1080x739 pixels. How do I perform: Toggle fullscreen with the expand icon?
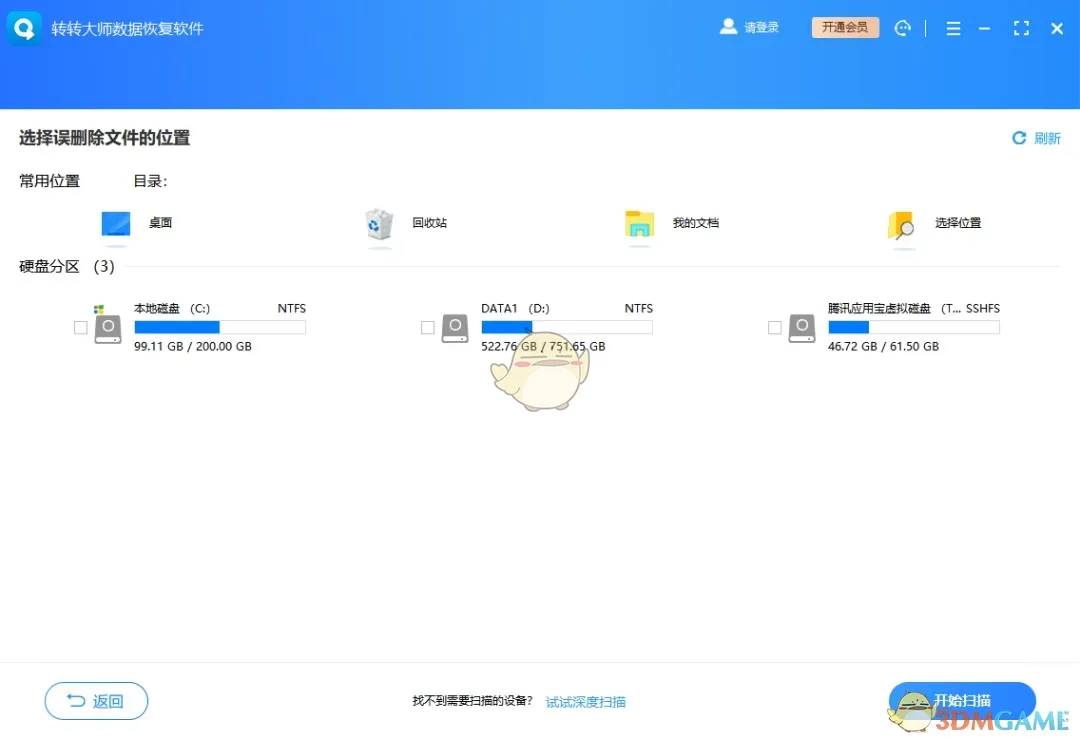click(x=1021, y=28)
